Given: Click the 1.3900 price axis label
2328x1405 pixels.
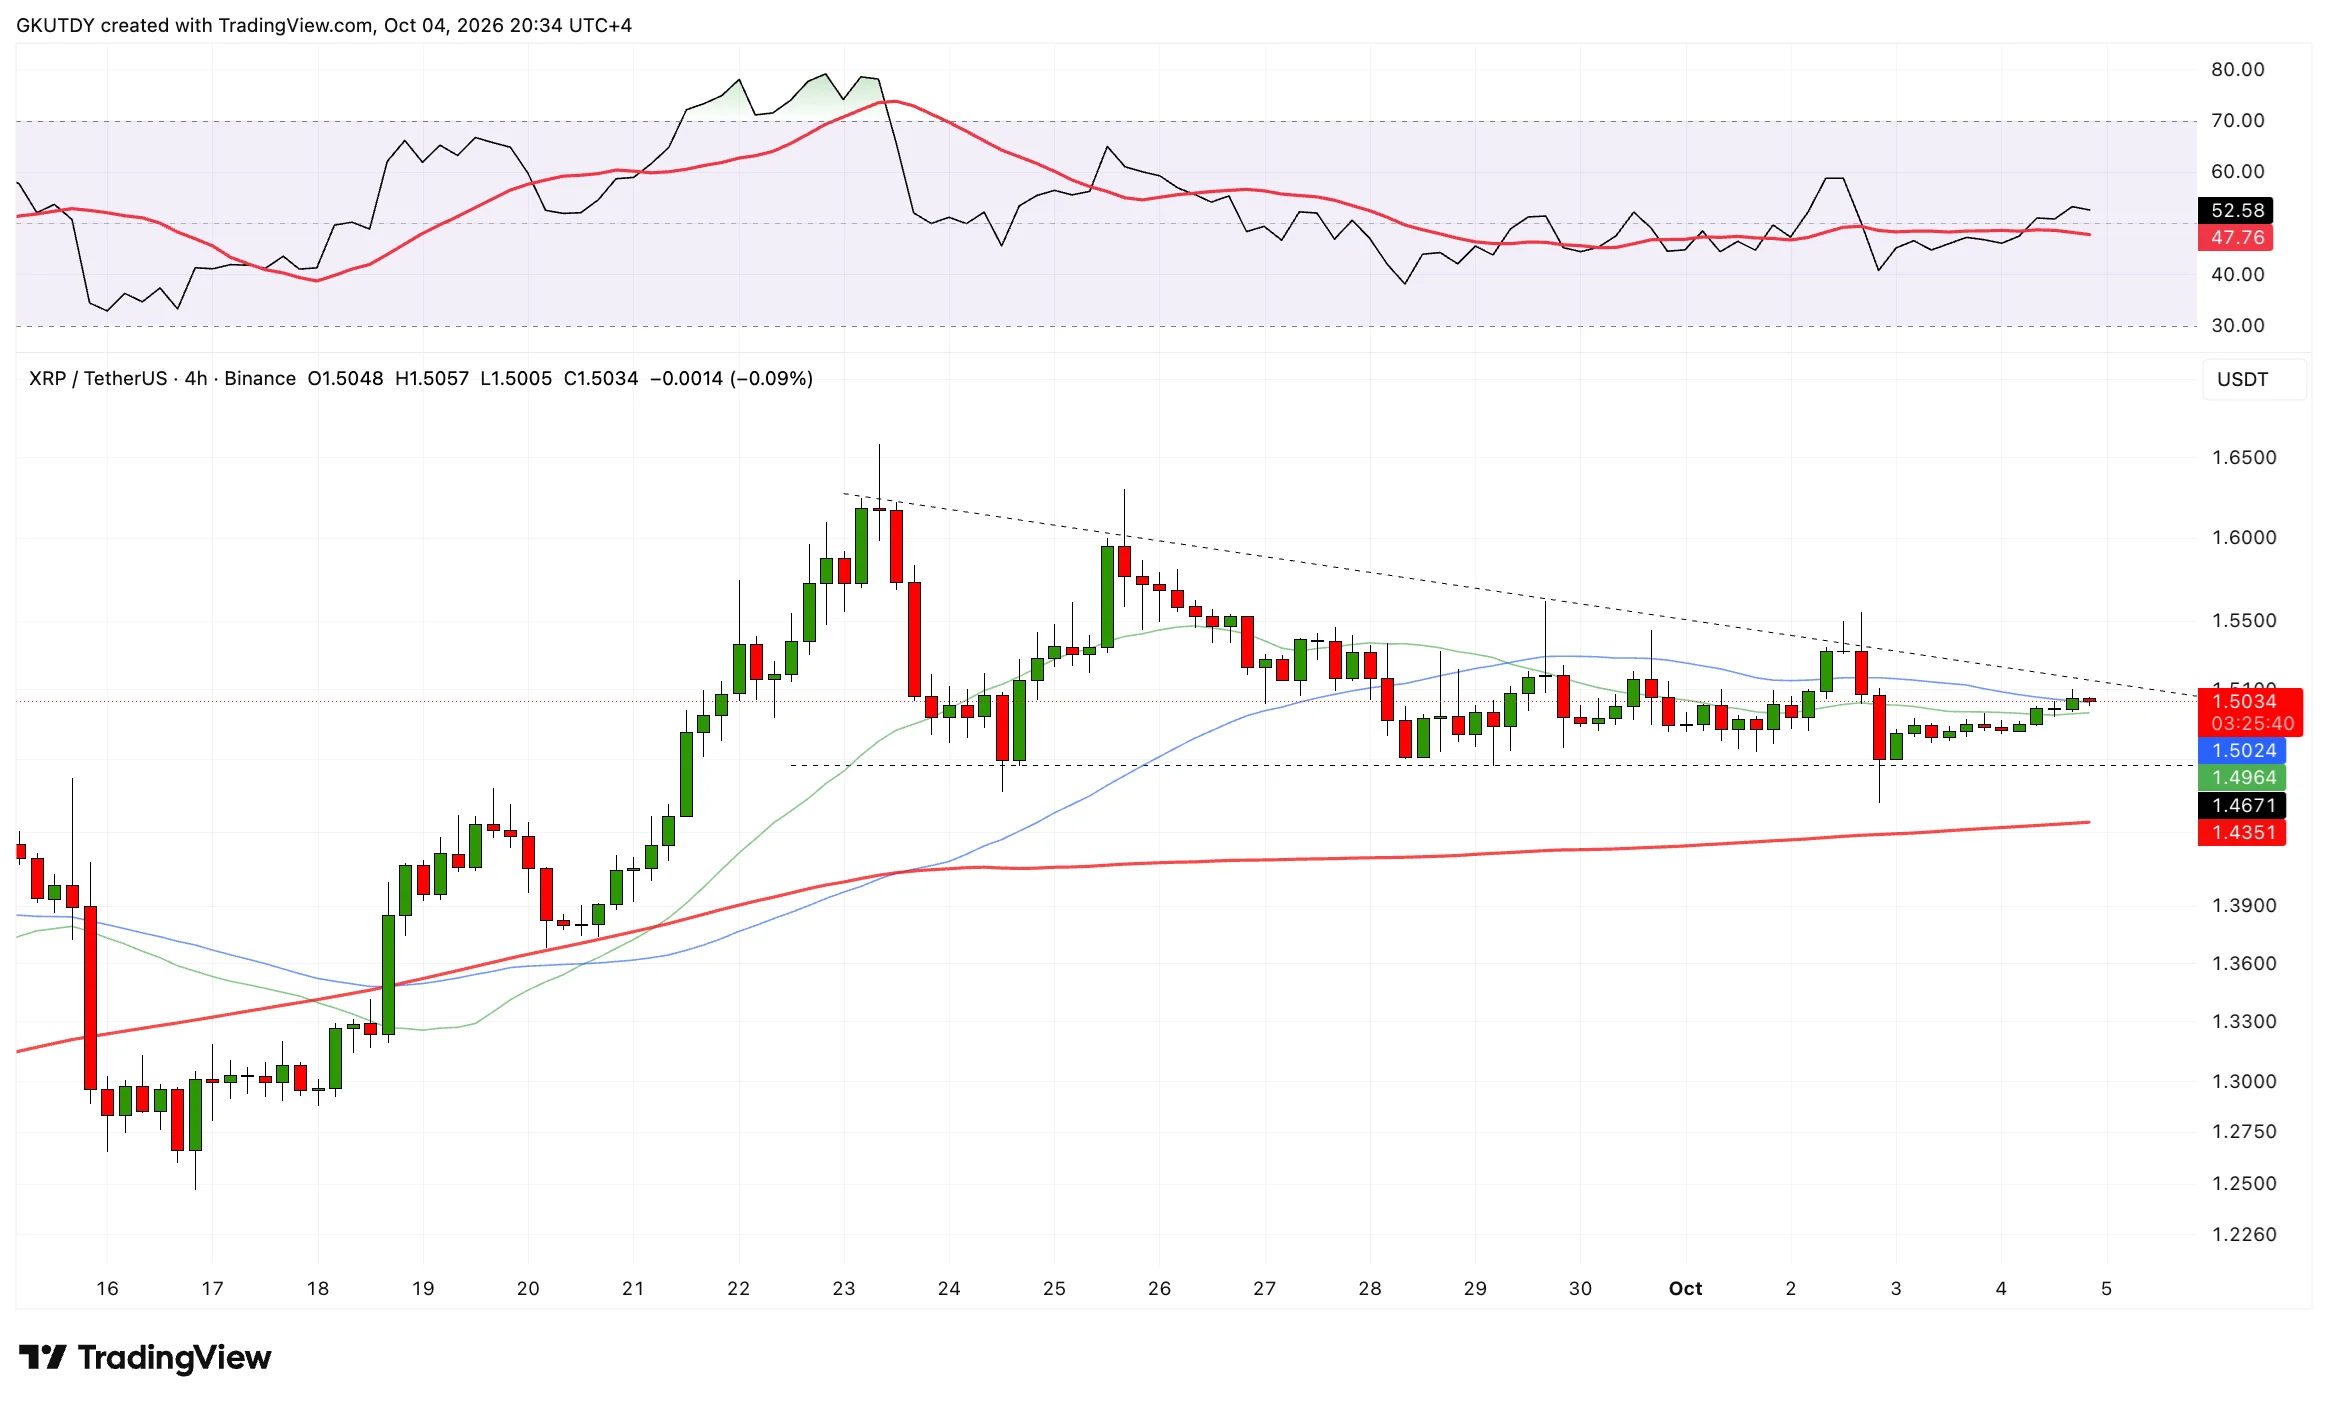Looking at the screenshot, I should tap(2244, 905).
